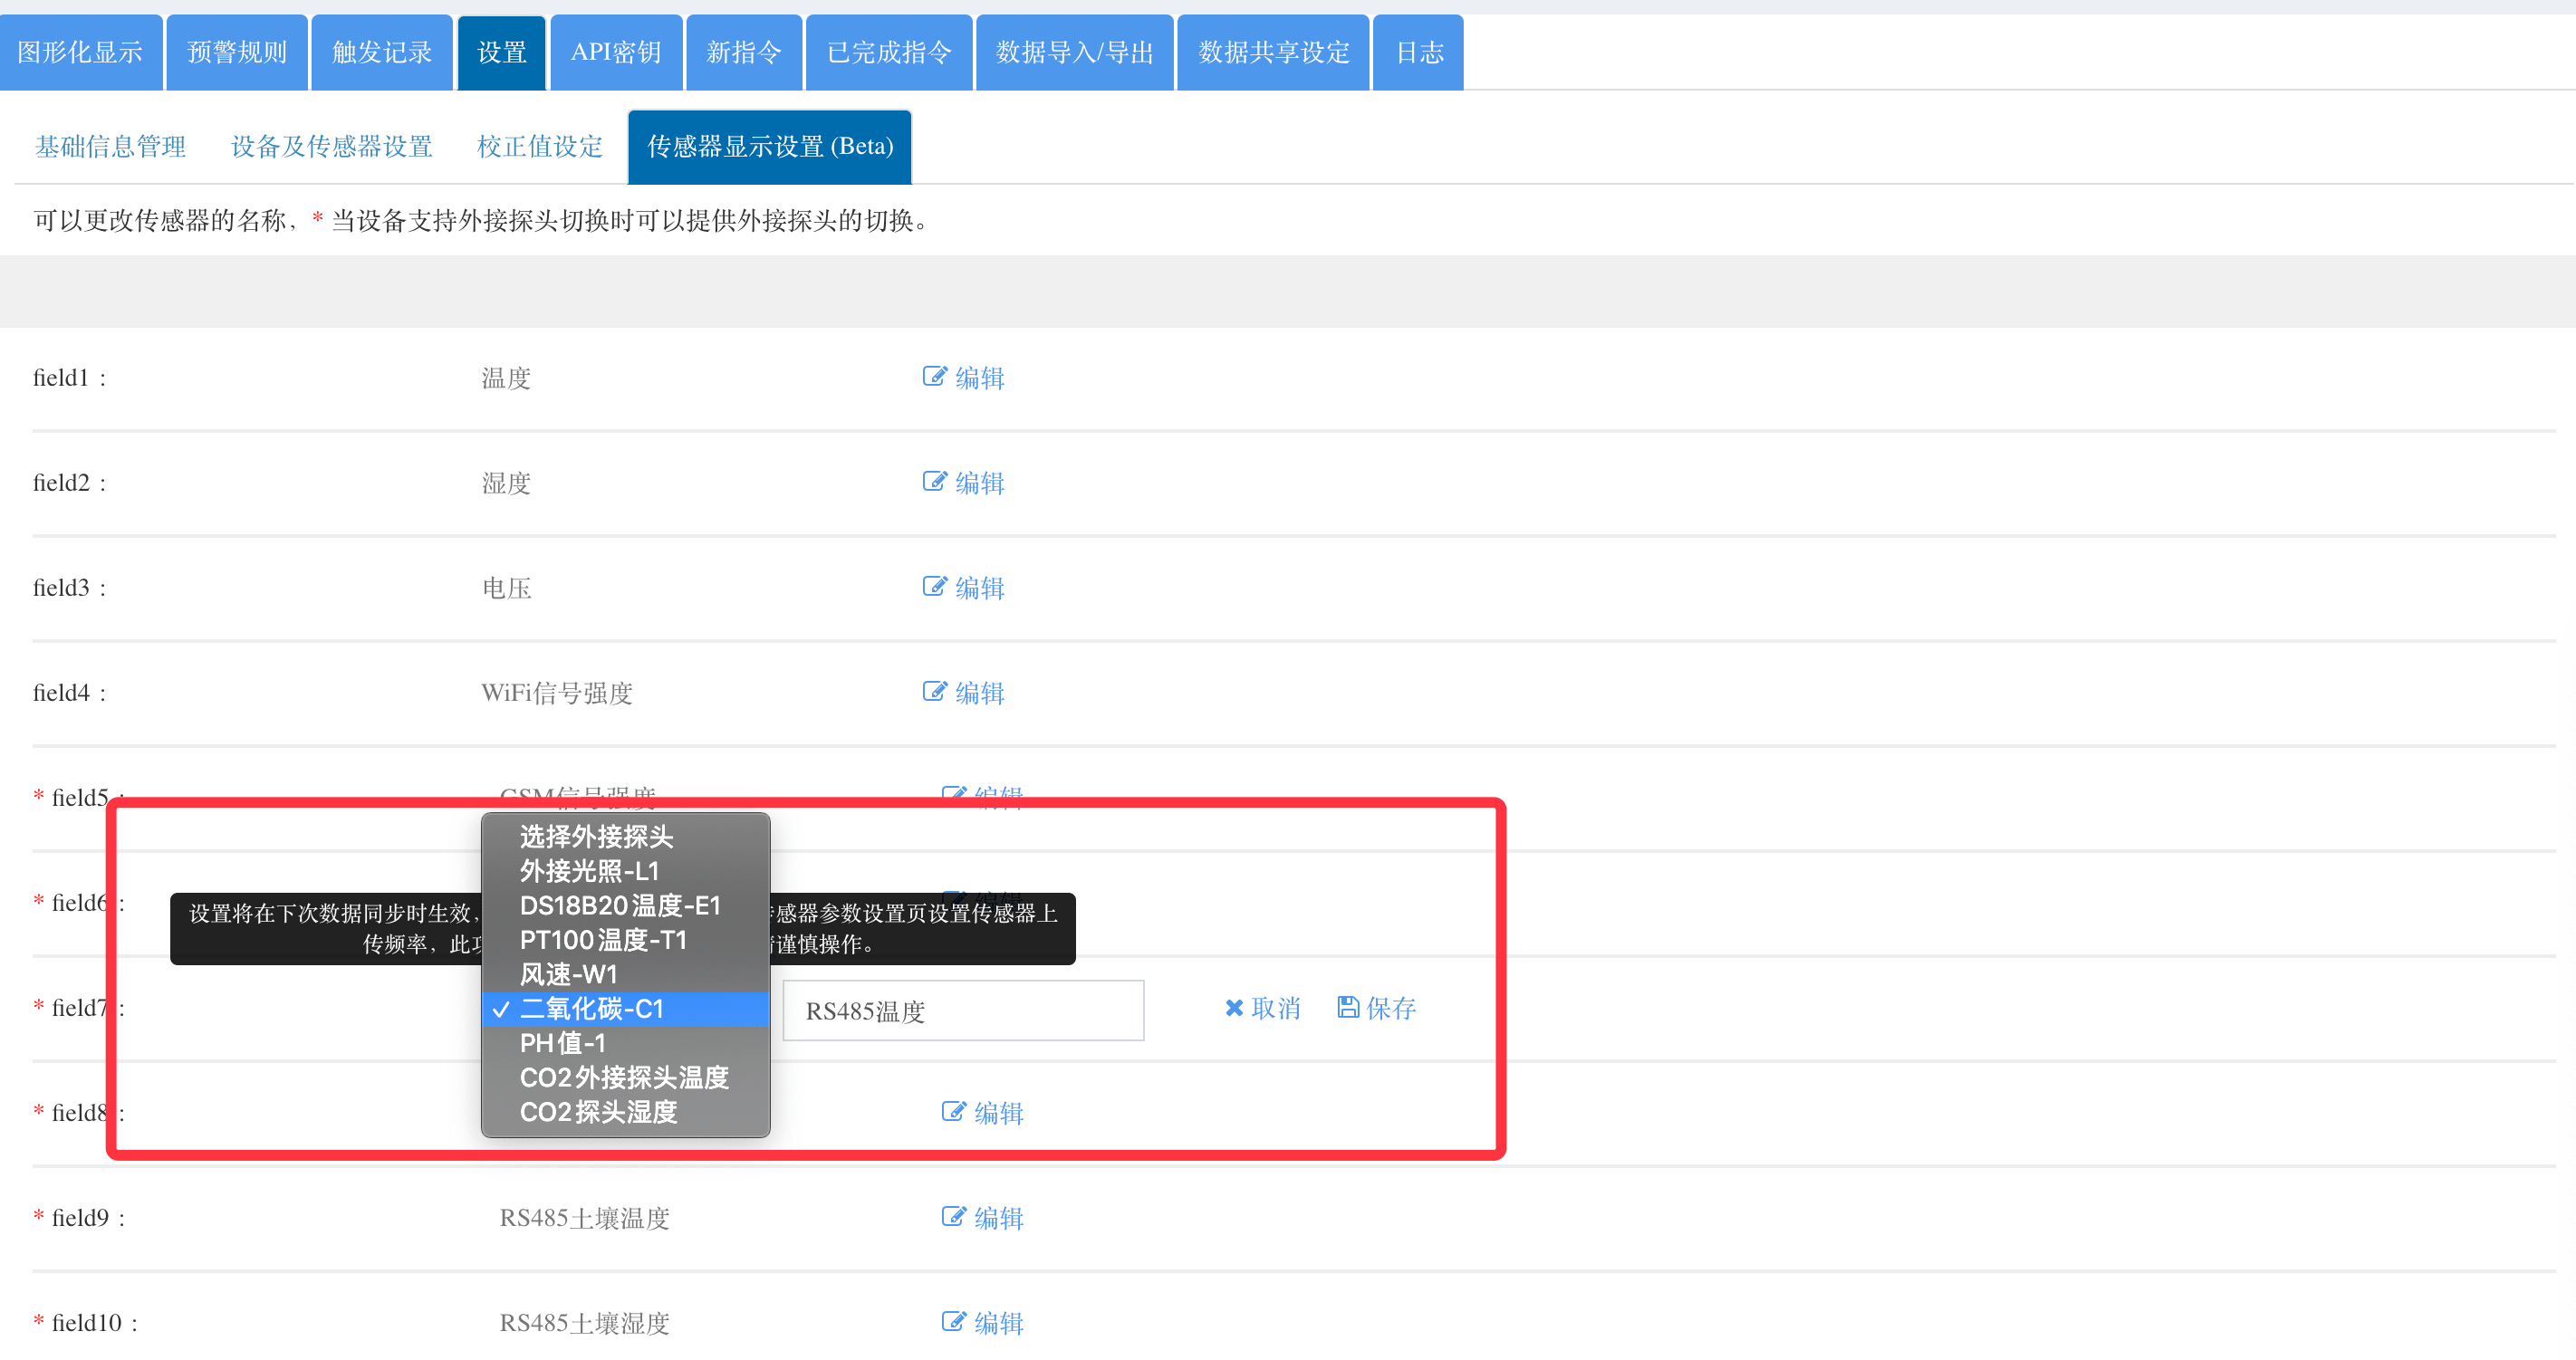This screenshot has width=2576, height=1360.
Task: Select PH值-1 probe option
Action: pyautogui.click(x=626, y=1043)
